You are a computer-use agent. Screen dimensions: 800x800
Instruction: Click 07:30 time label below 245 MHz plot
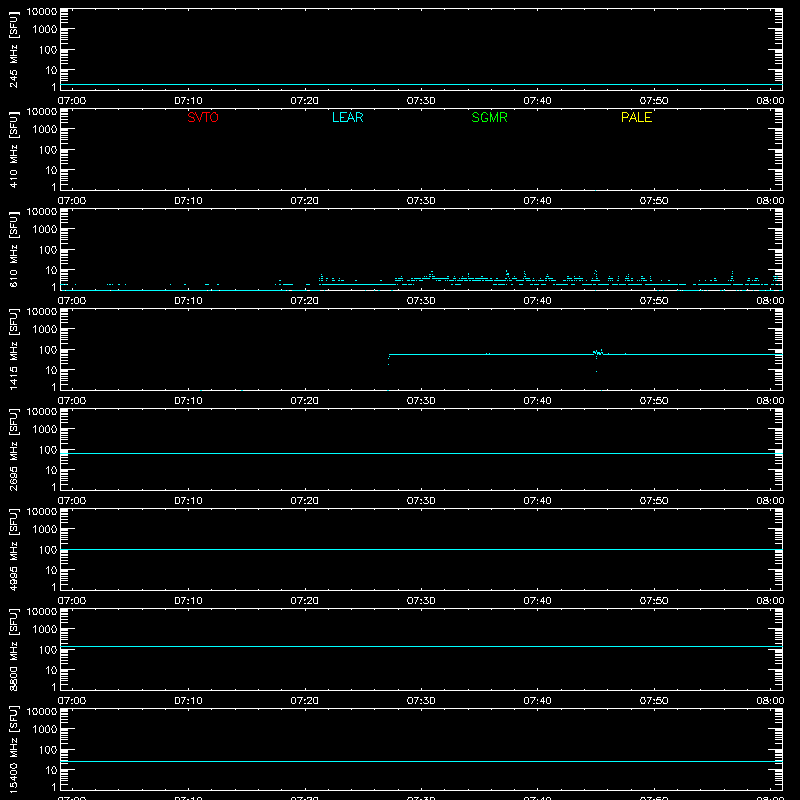tap(421, 101)
